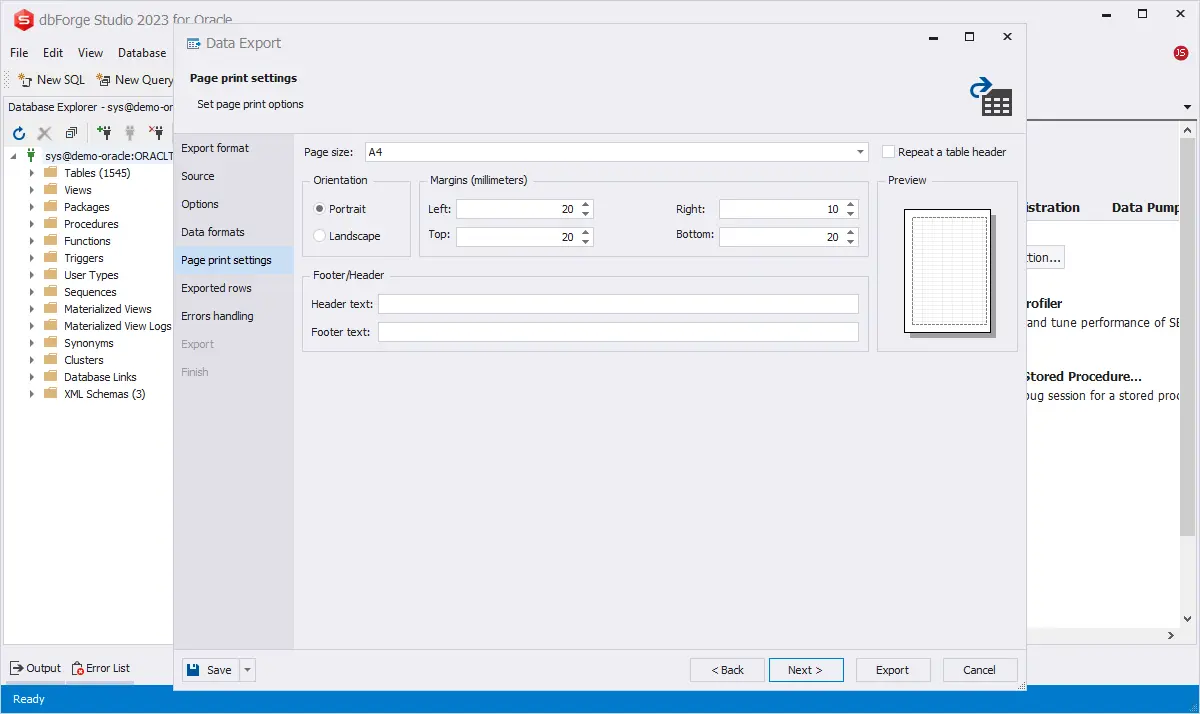1200x714 pixels.
Task: Click the New Connection plug icon
Action: coord(103,133)
